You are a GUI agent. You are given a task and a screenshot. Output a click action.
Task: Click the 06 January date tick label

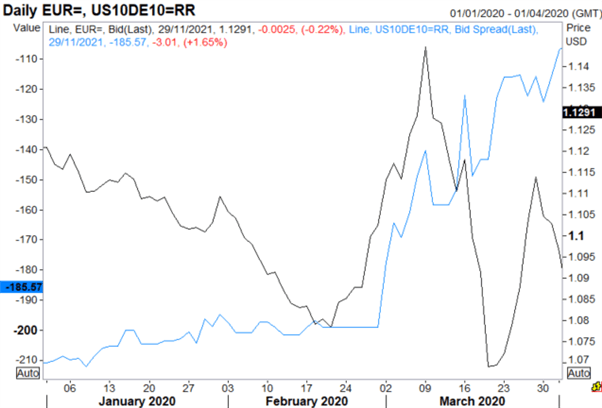coord(69,388)
